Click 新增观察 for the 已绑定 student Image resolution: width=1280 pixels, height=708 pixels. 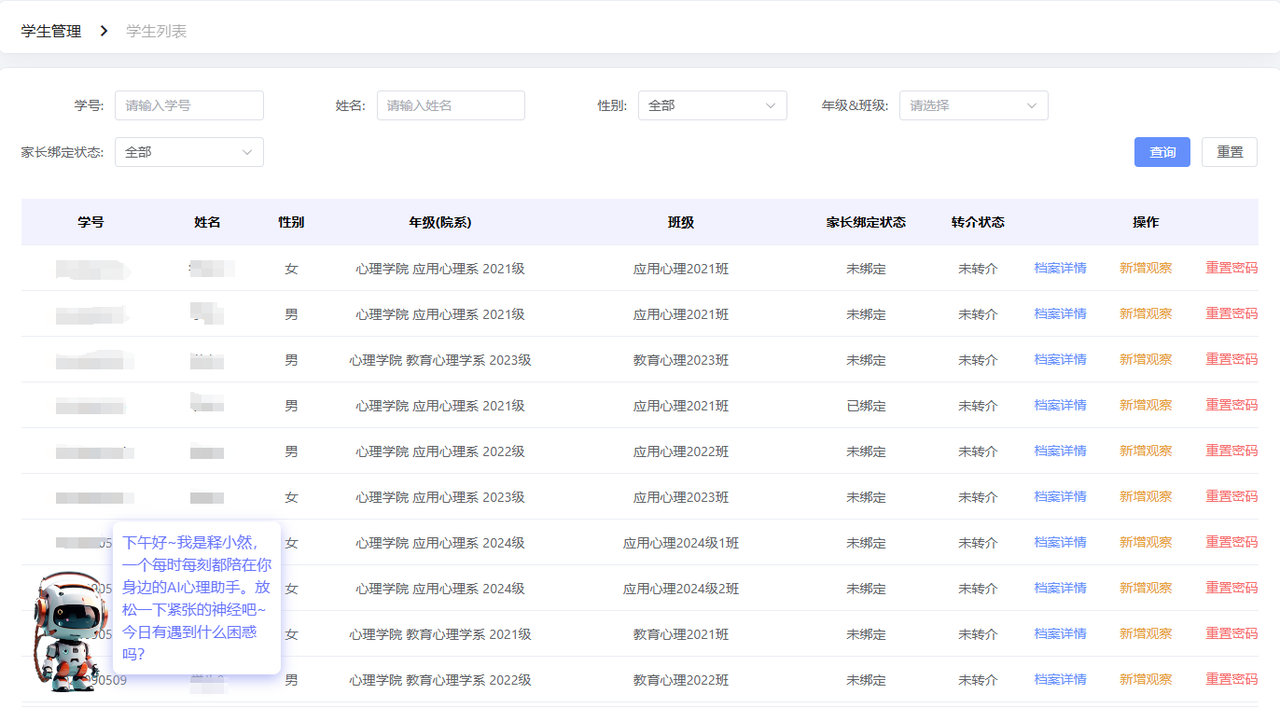coord(1146,405)
